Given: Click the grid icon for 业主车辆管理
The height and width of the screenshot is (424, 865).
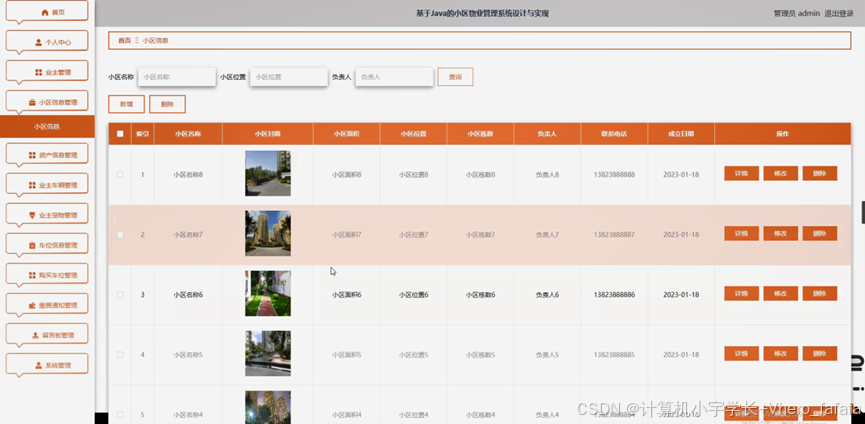Looking at the screenshot, I should pyautogui.click(x=33, y=185).
